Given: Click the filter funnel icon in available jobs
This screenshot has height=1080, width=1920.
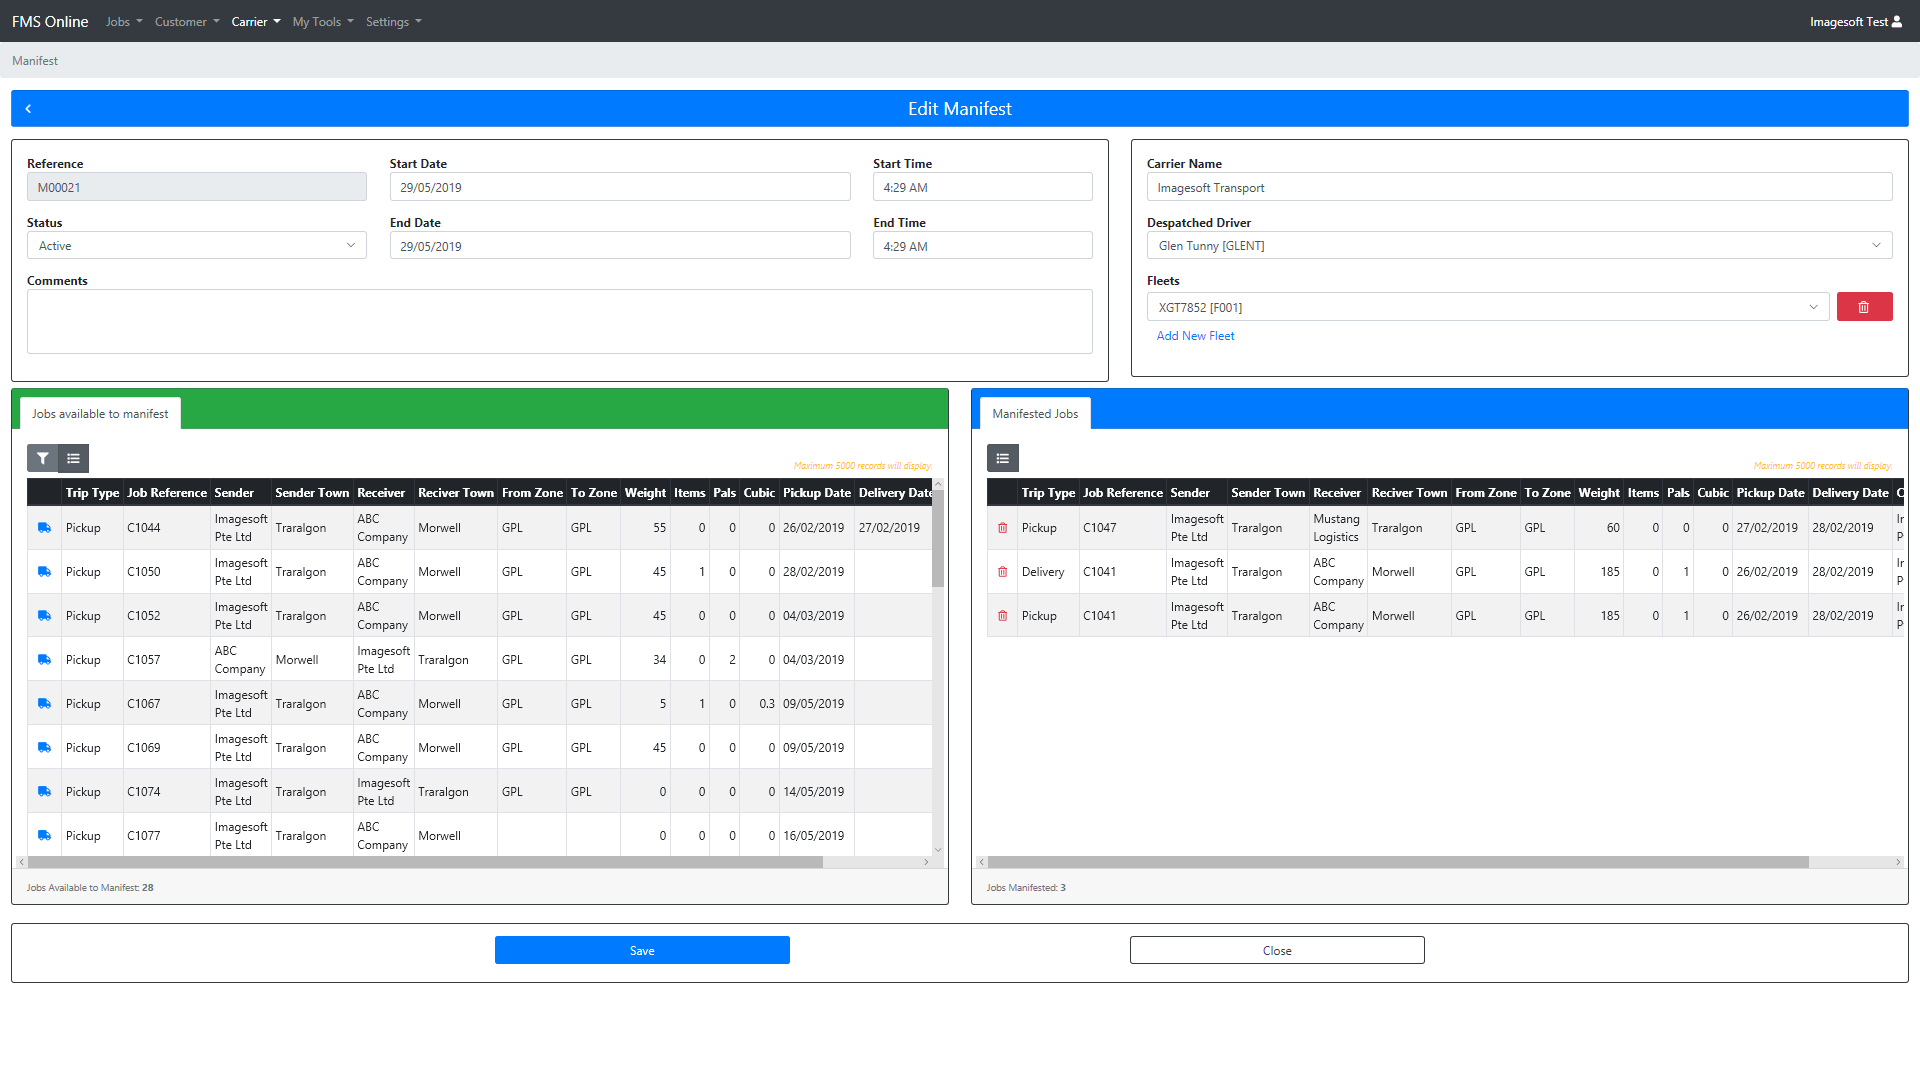Looking at the screenshot, I should [x=42, y=458].
